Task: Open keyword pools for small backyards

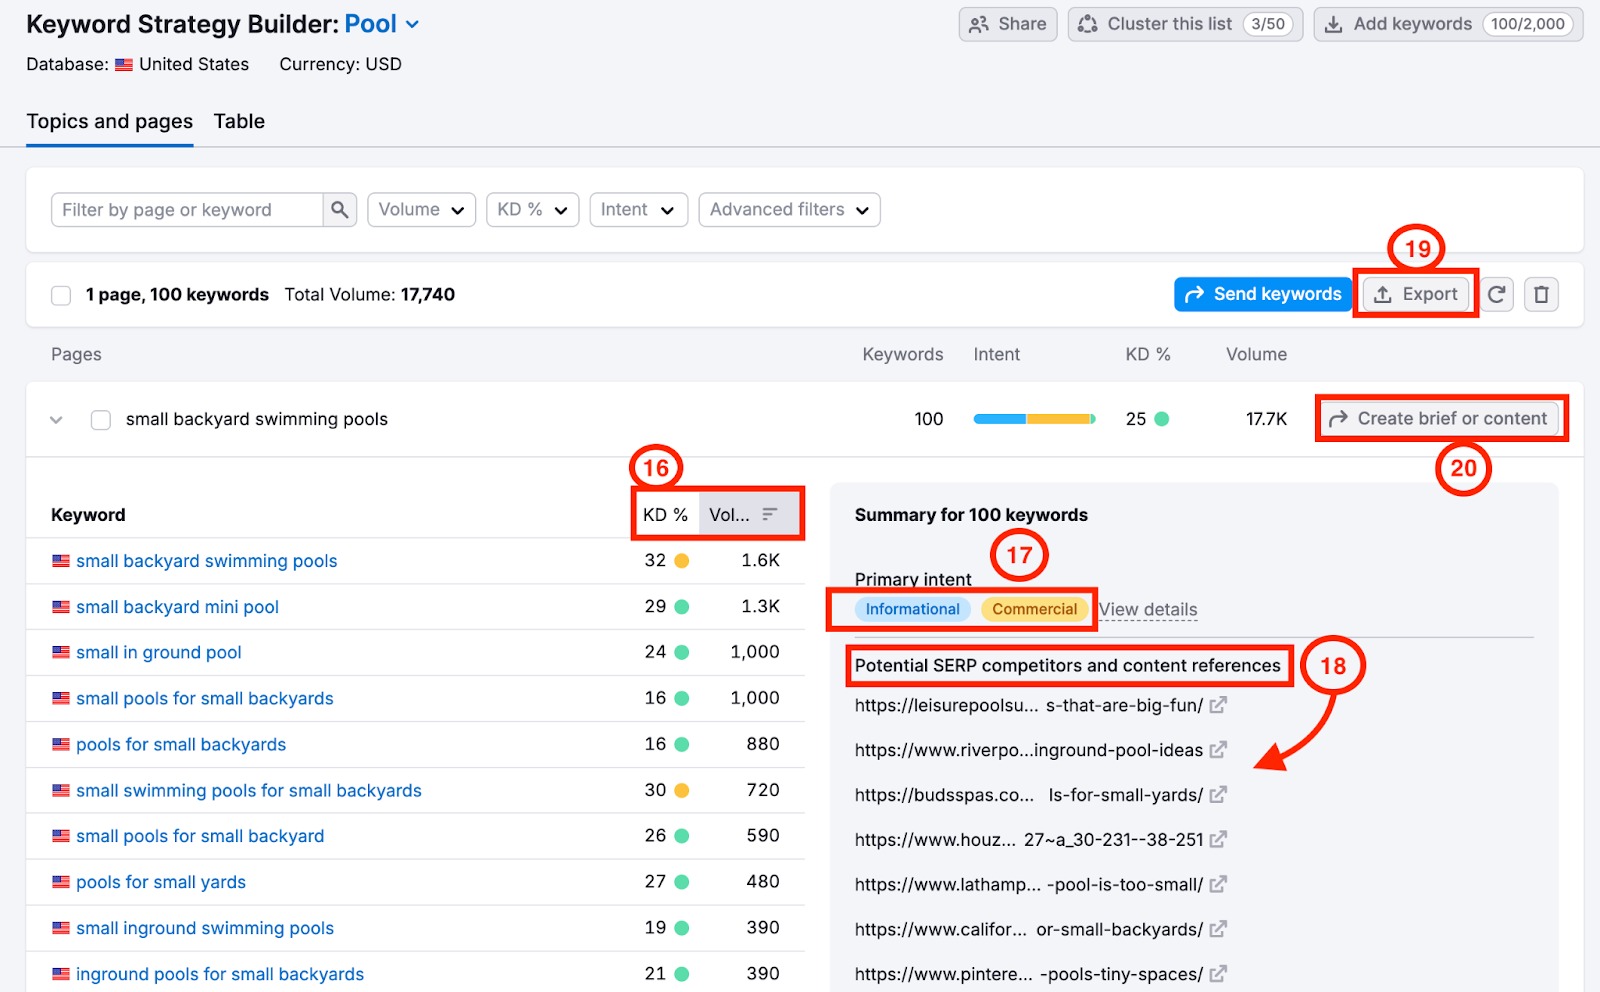Action: click(x=181, y=745)
